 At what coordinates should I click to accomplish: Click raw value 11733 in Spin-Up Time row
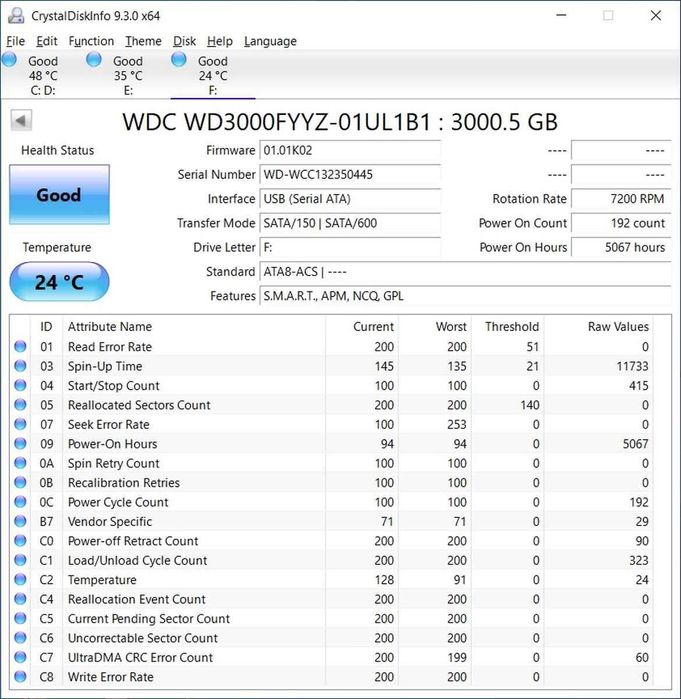(x=632, y=366)
